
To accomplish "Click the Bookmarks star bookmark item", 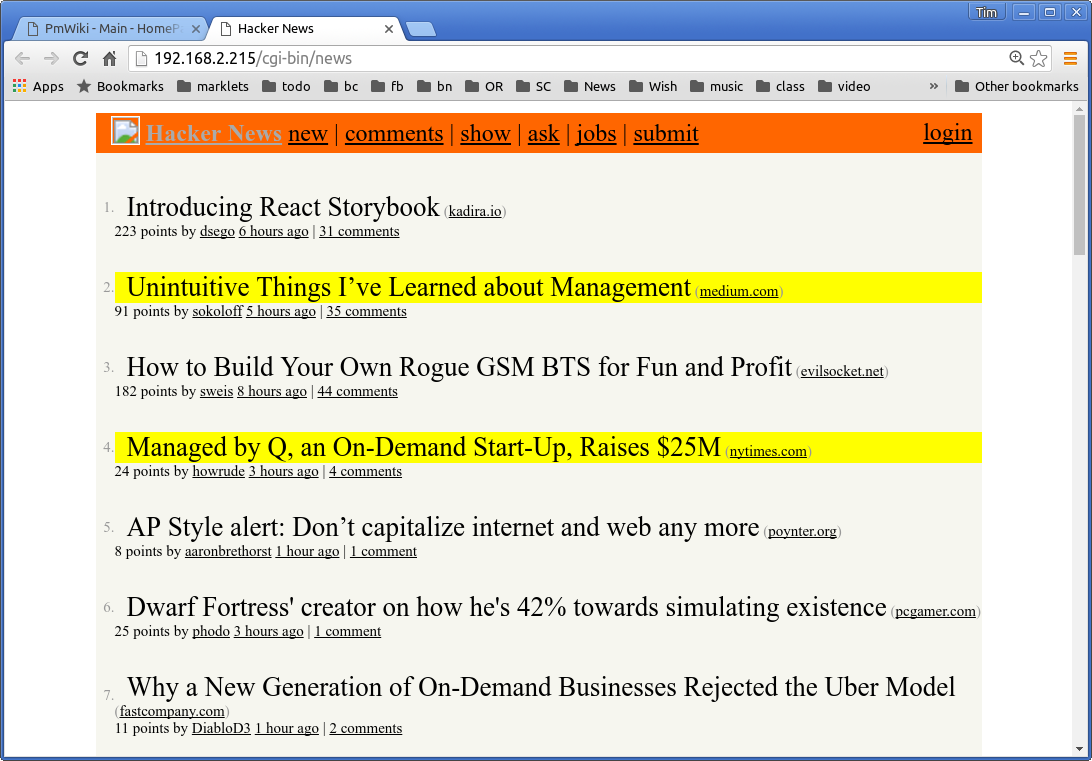I will 120,86.
